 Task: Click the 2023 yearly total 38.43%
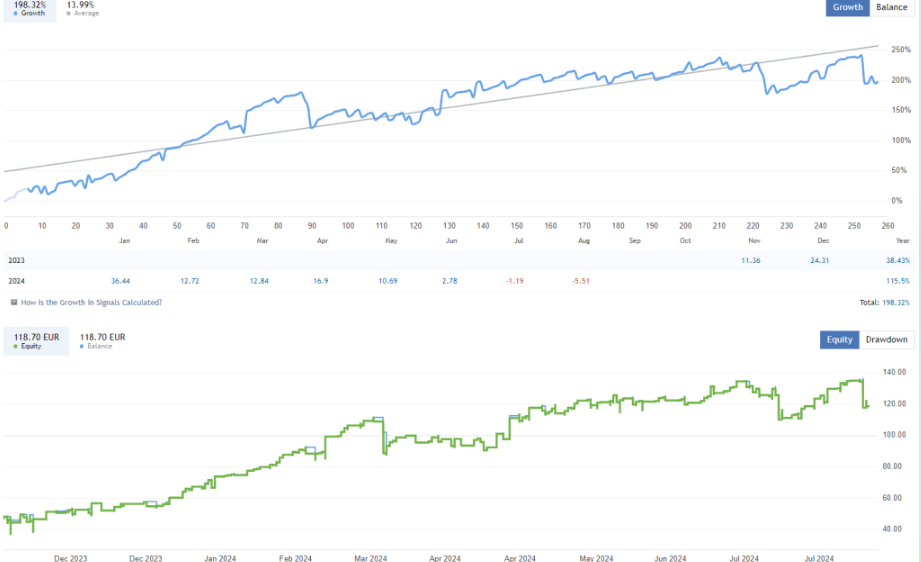pos(895,260)
